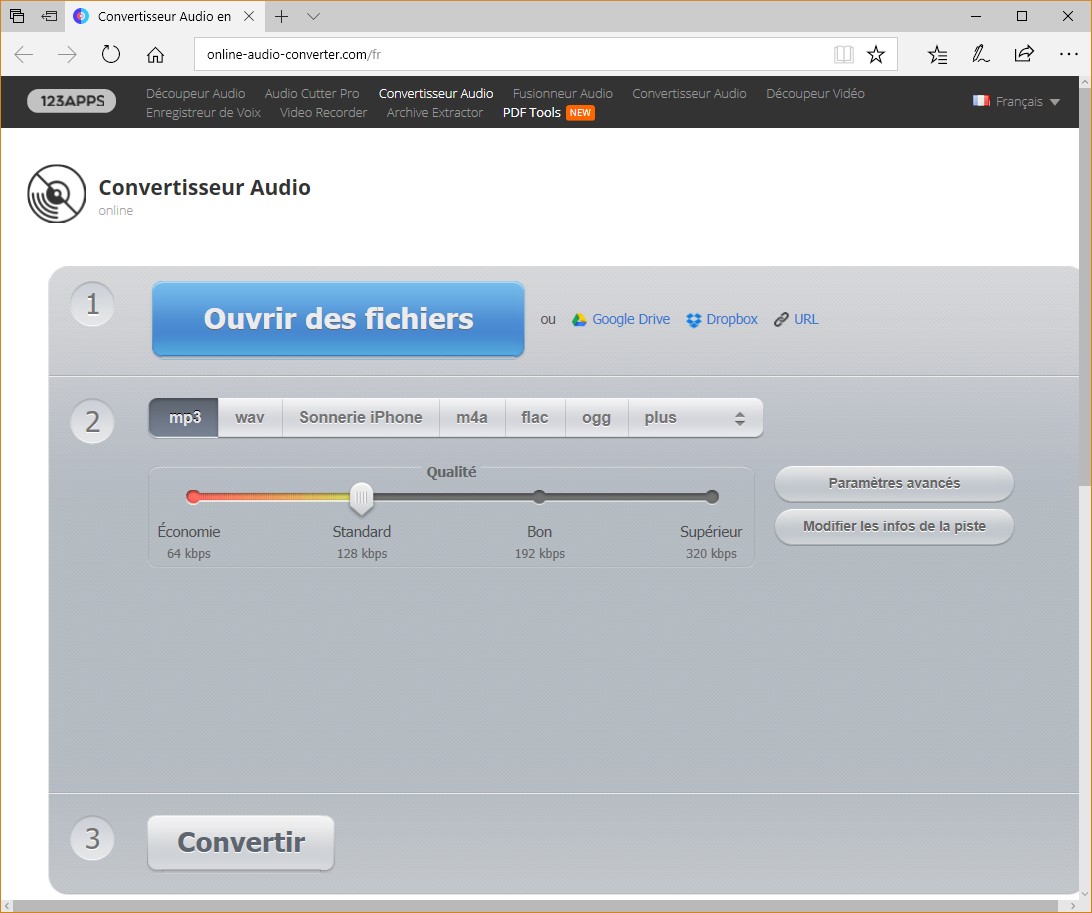The height and width of the screenshot is (913, 1092).
Task: Open the favorites hub icon
Action: [x=937, y=55]
